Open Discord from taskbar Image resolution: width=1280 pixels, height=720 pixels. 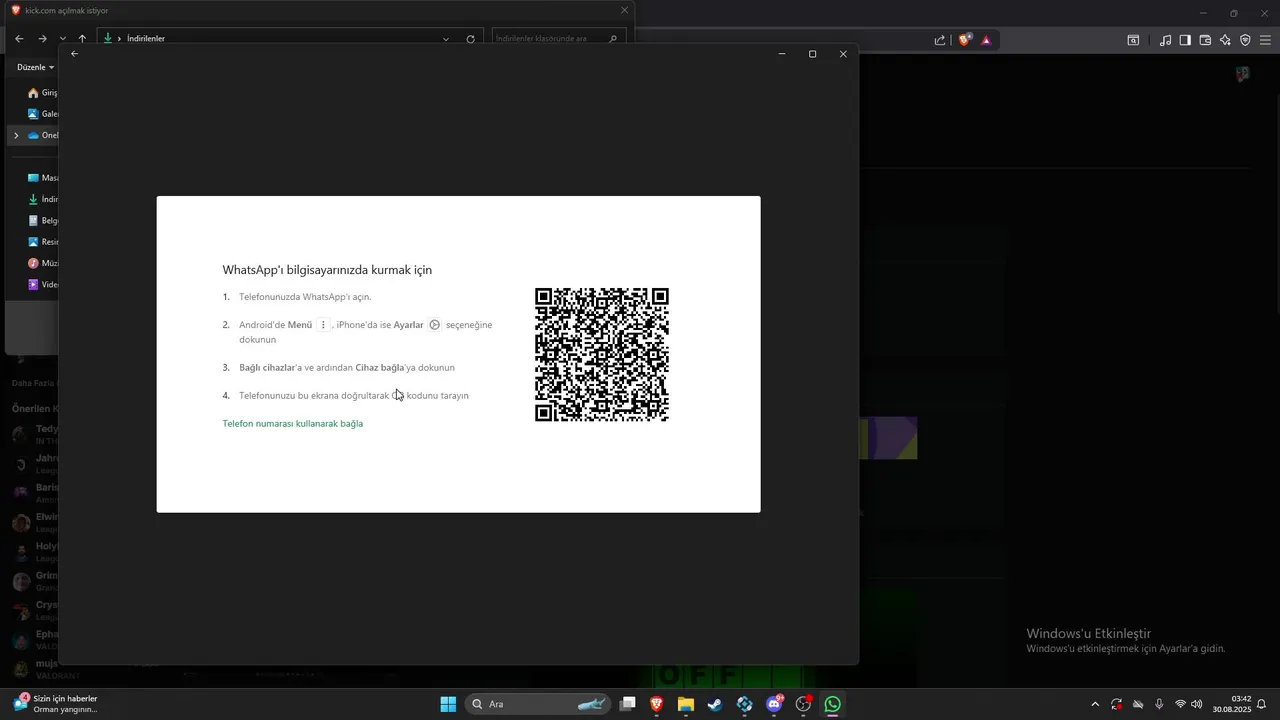coord(774,704)
